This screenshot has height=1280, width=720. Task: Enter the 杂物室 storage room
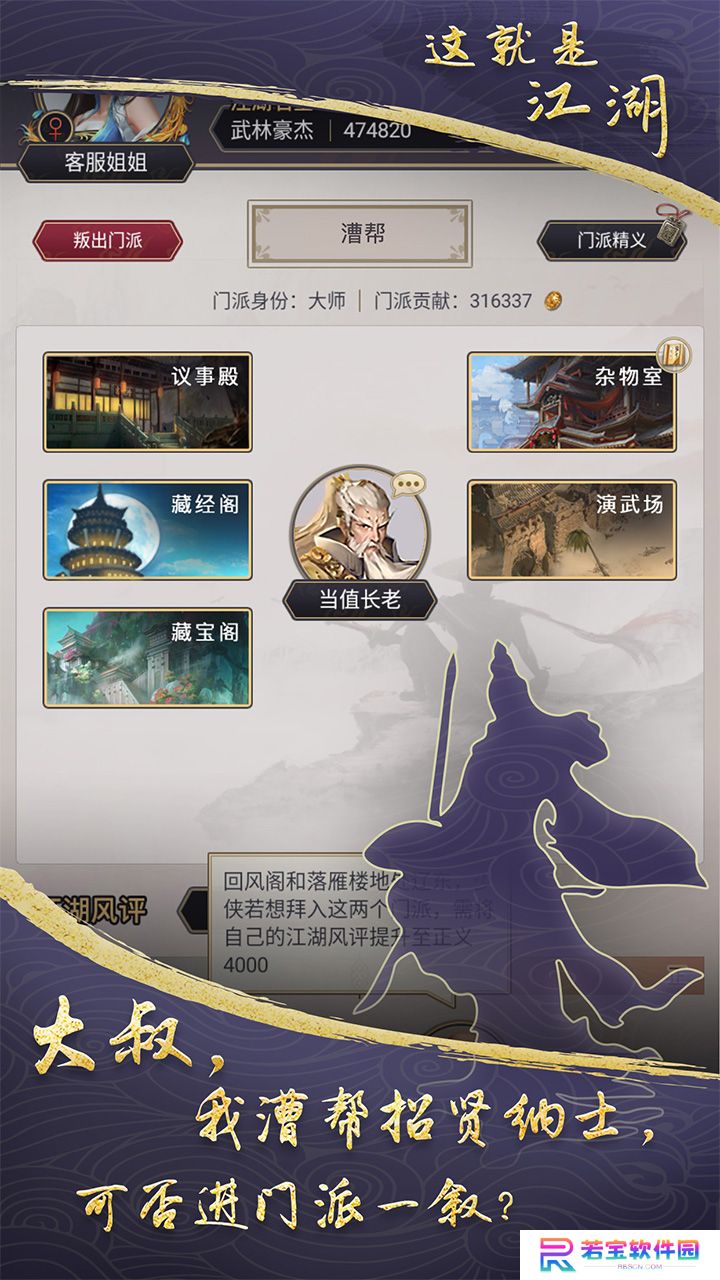572,401
